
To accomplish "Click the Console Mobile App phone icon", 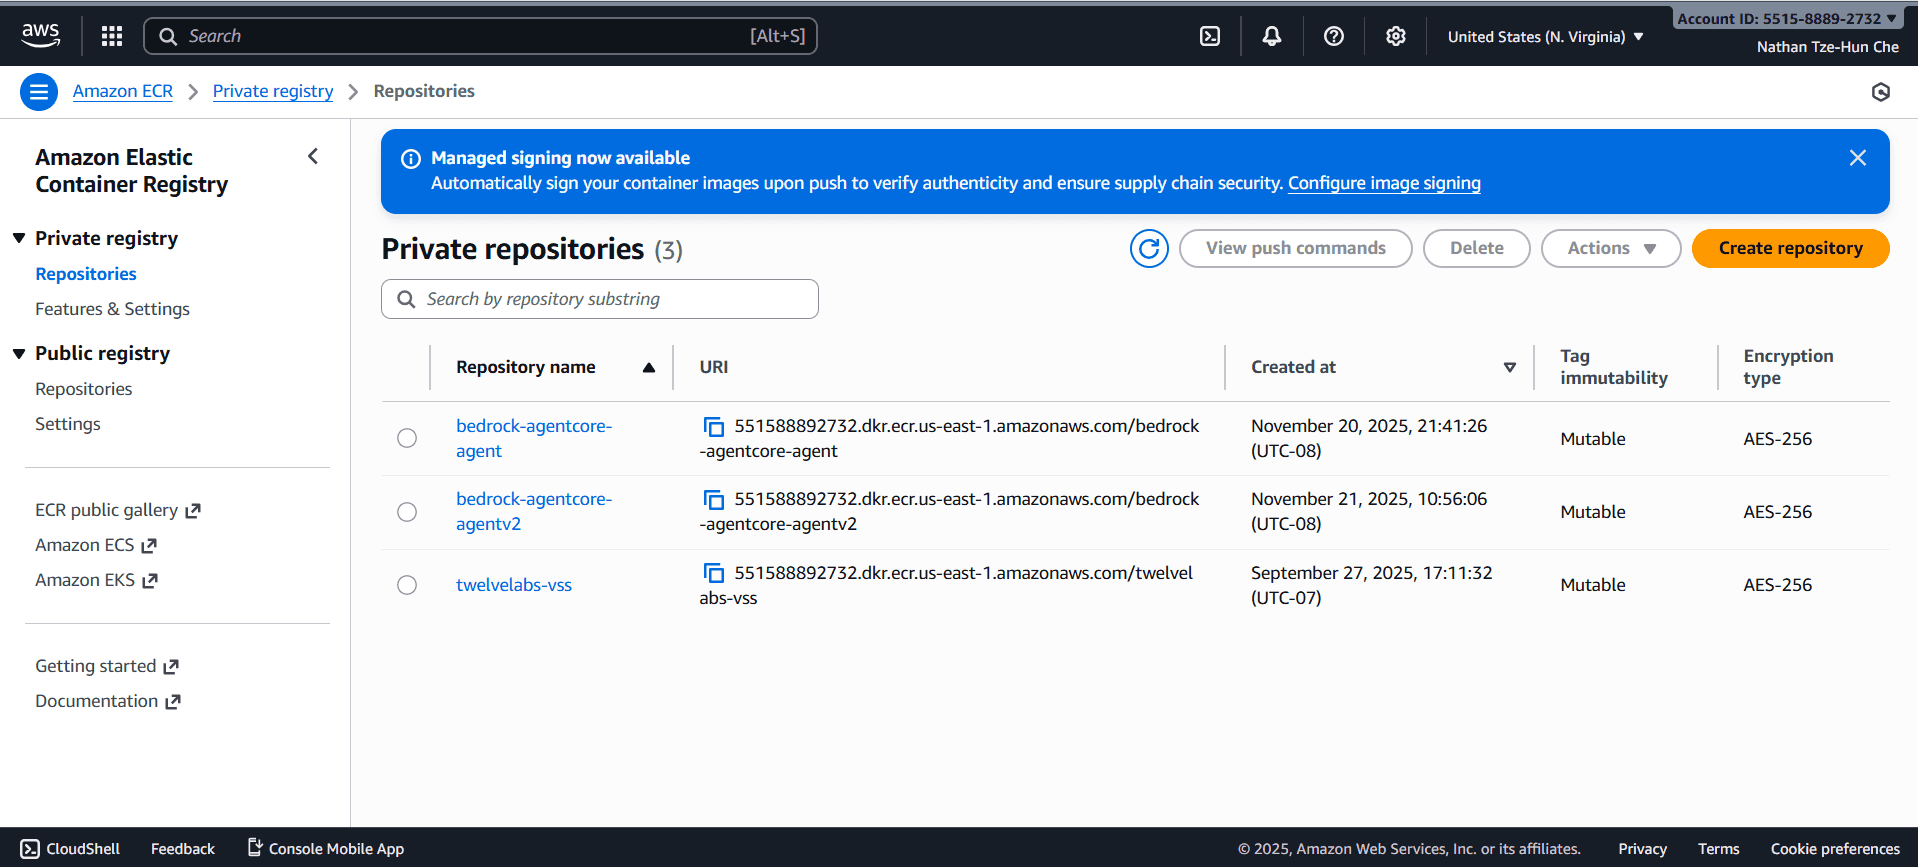I will (255, 847).
